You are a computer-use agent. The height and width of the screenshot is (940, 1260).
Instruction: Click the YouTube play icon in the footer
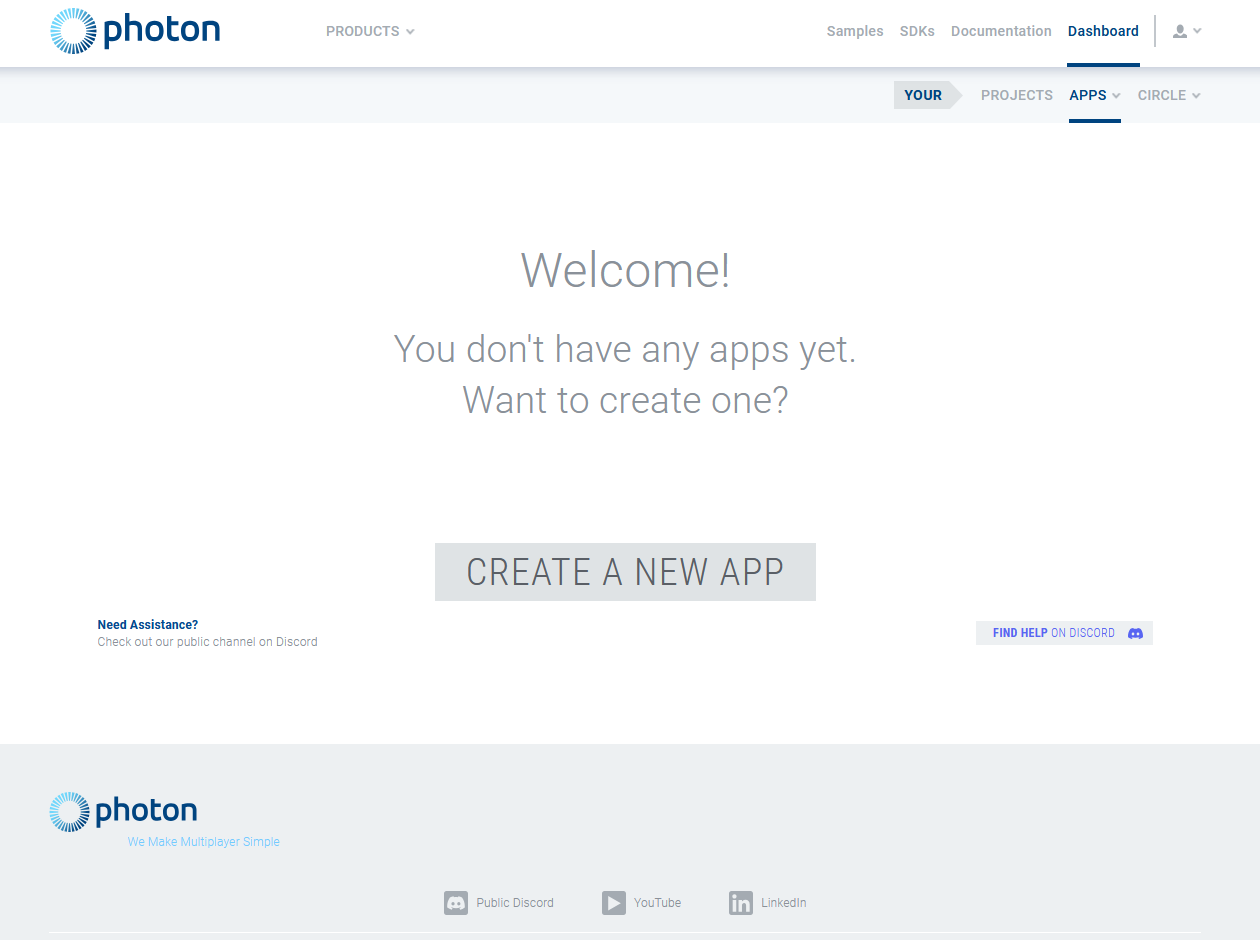tap(614, 903)
